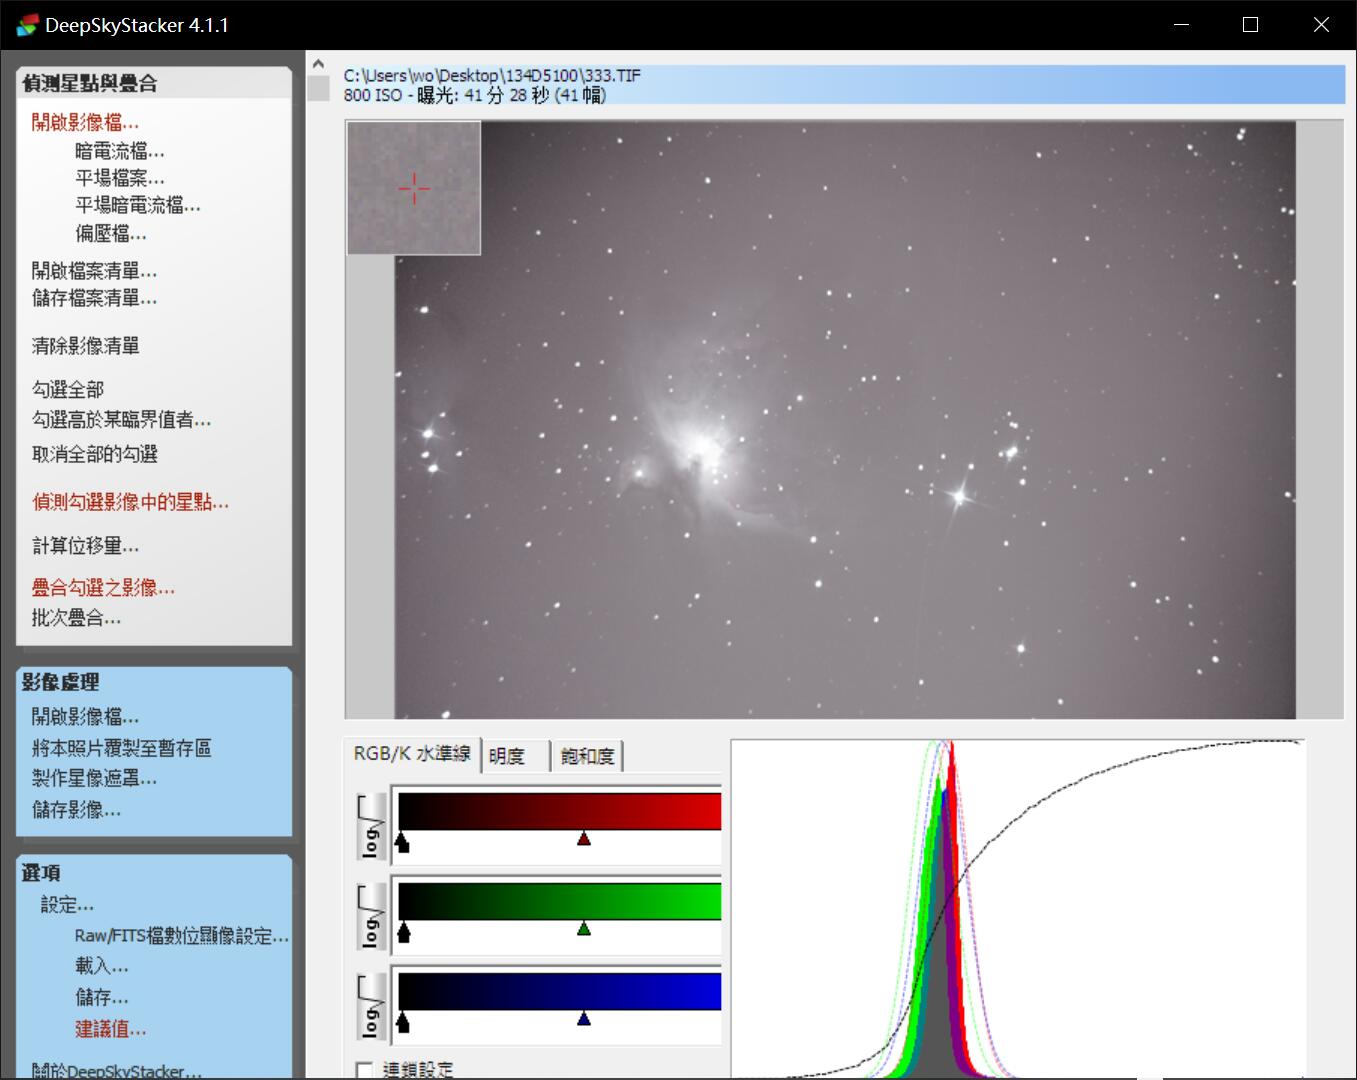This screenshot has width=1357, height=1080.
Task: Click the green channel log curve icon
Action: (x=371, y=917)
